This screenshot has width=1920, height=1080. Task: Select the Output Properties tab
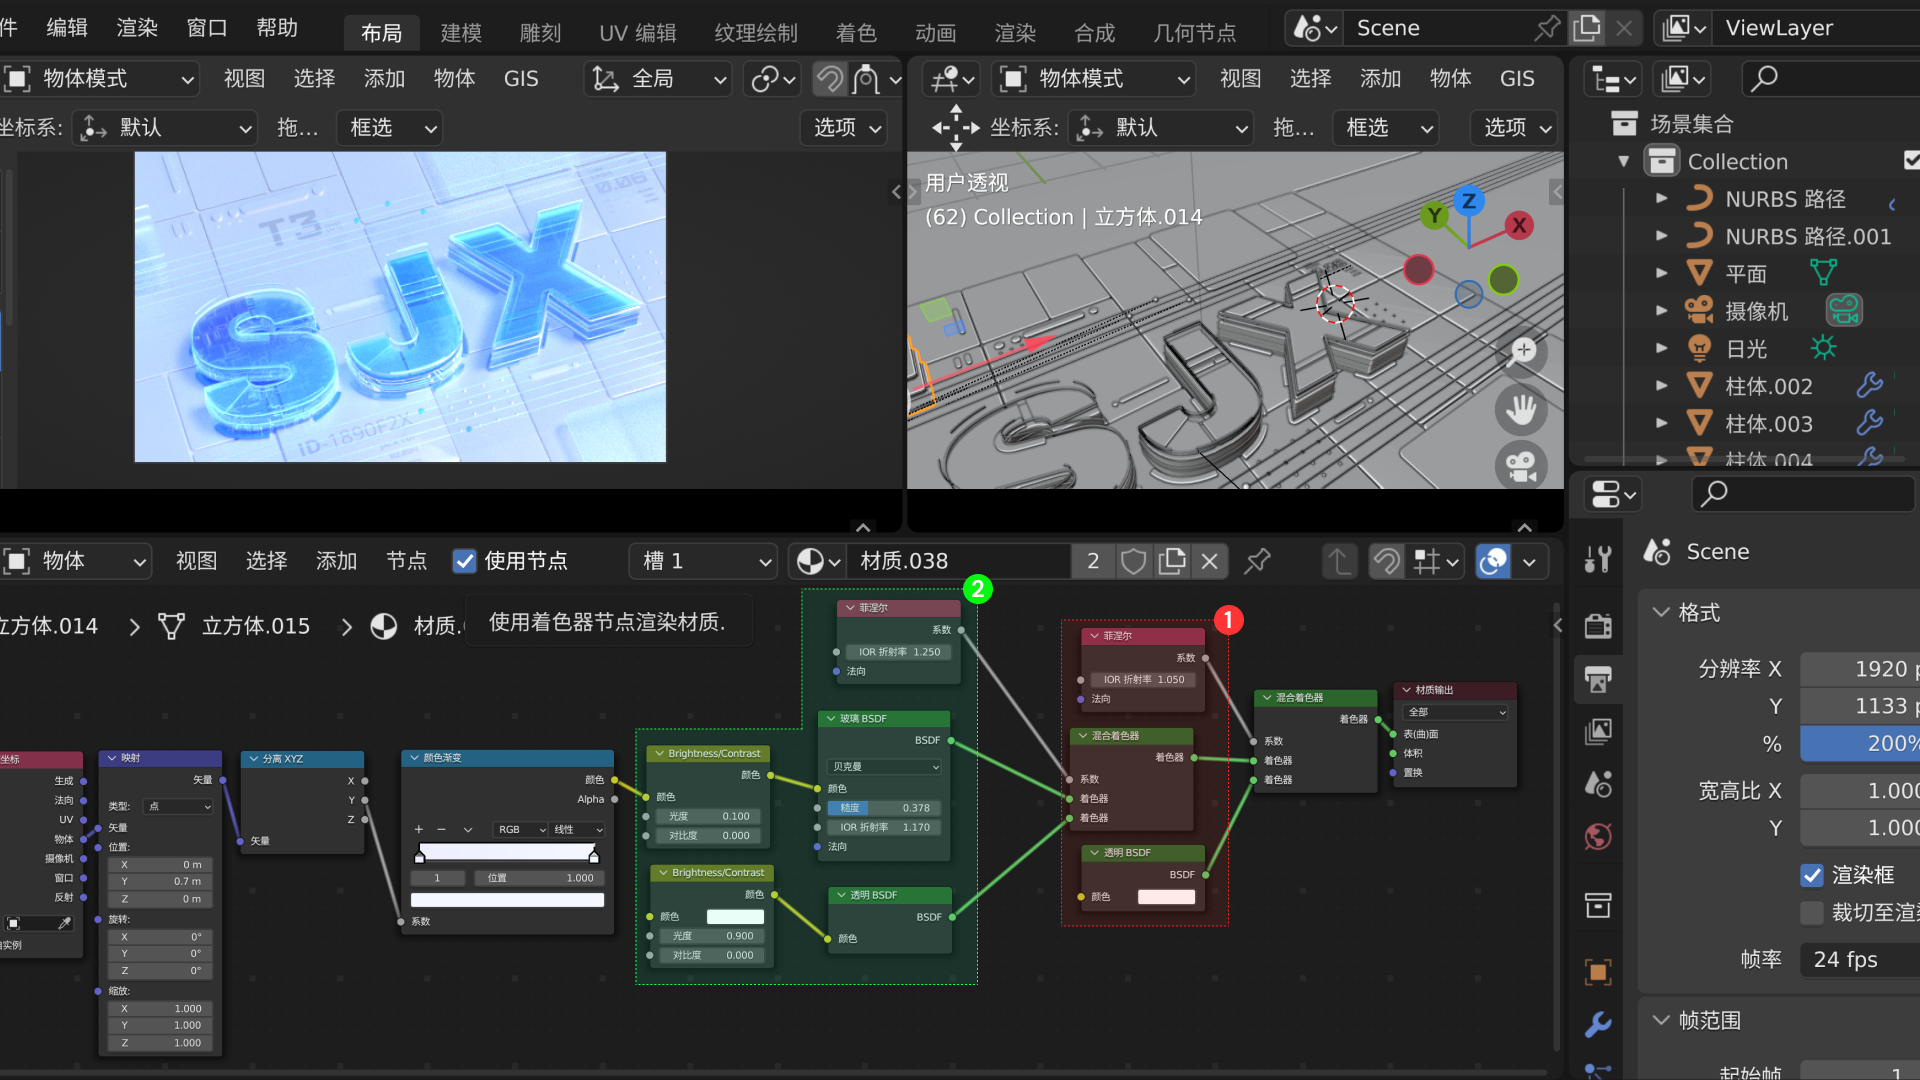tap(1597, 679)
